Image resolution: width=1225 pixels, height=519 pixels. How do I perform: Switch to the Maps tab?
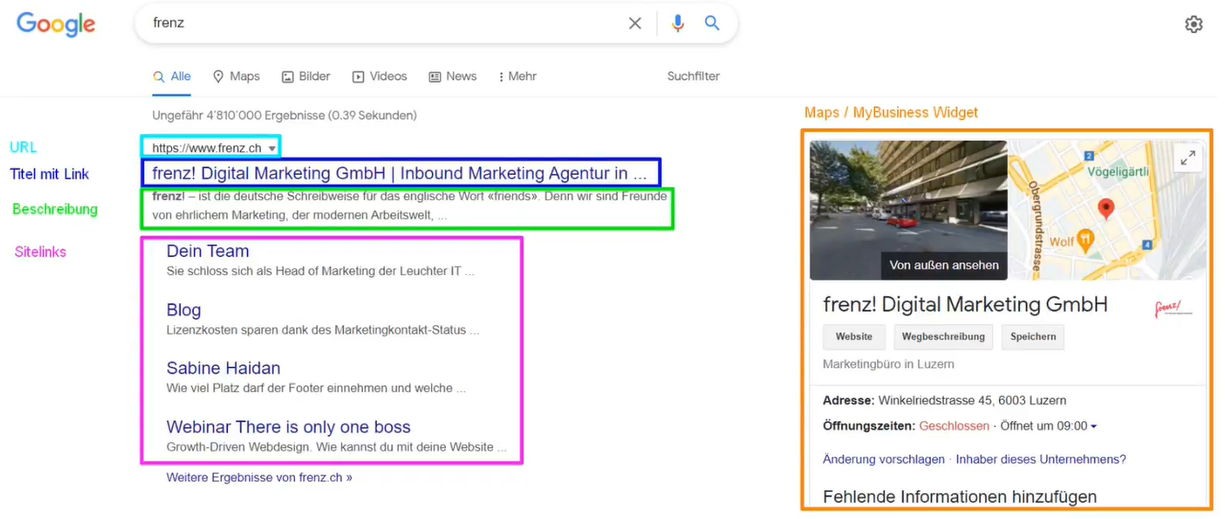pos(236,76)
